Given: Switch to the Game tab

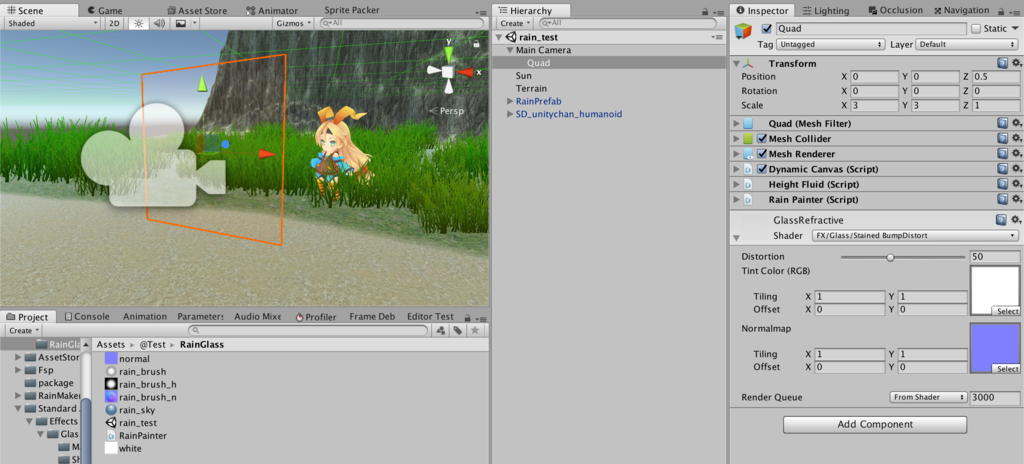Looking at the screenshot, I should click(104, 10).
